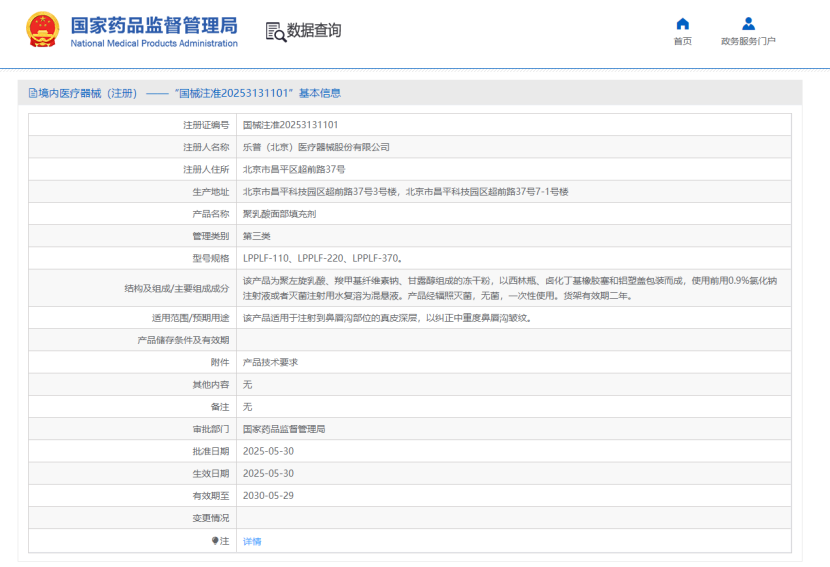The image size is (830, 567).
Task: Click the 批准日期 value 2025-05-30
Action: [x=268, y=451]
